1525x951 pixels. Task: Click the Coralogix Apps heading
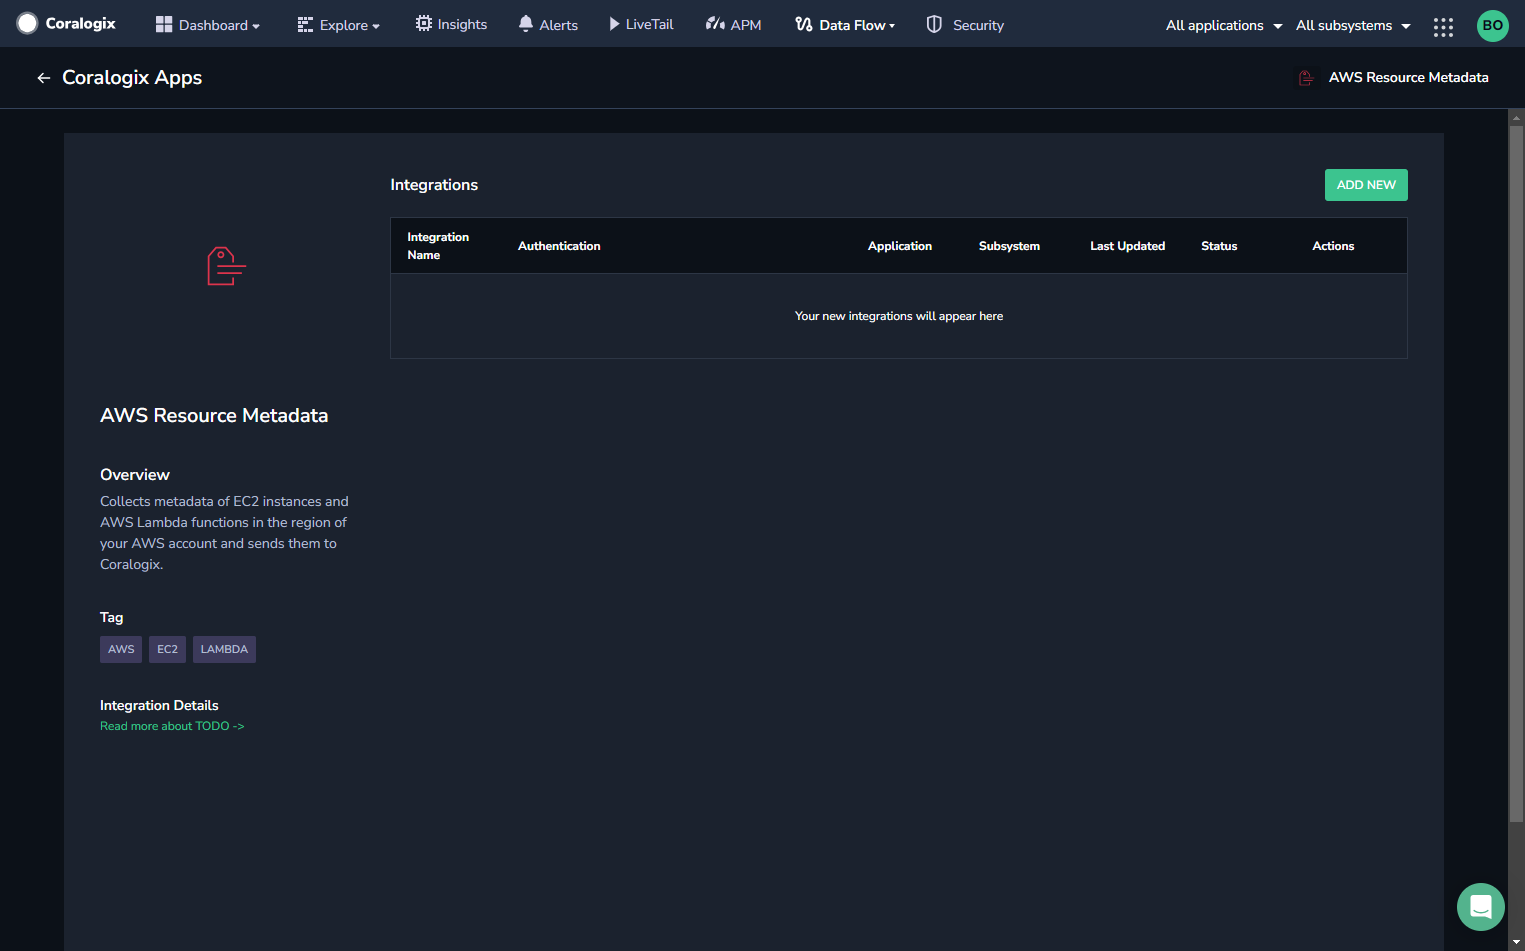coord(132,78)
